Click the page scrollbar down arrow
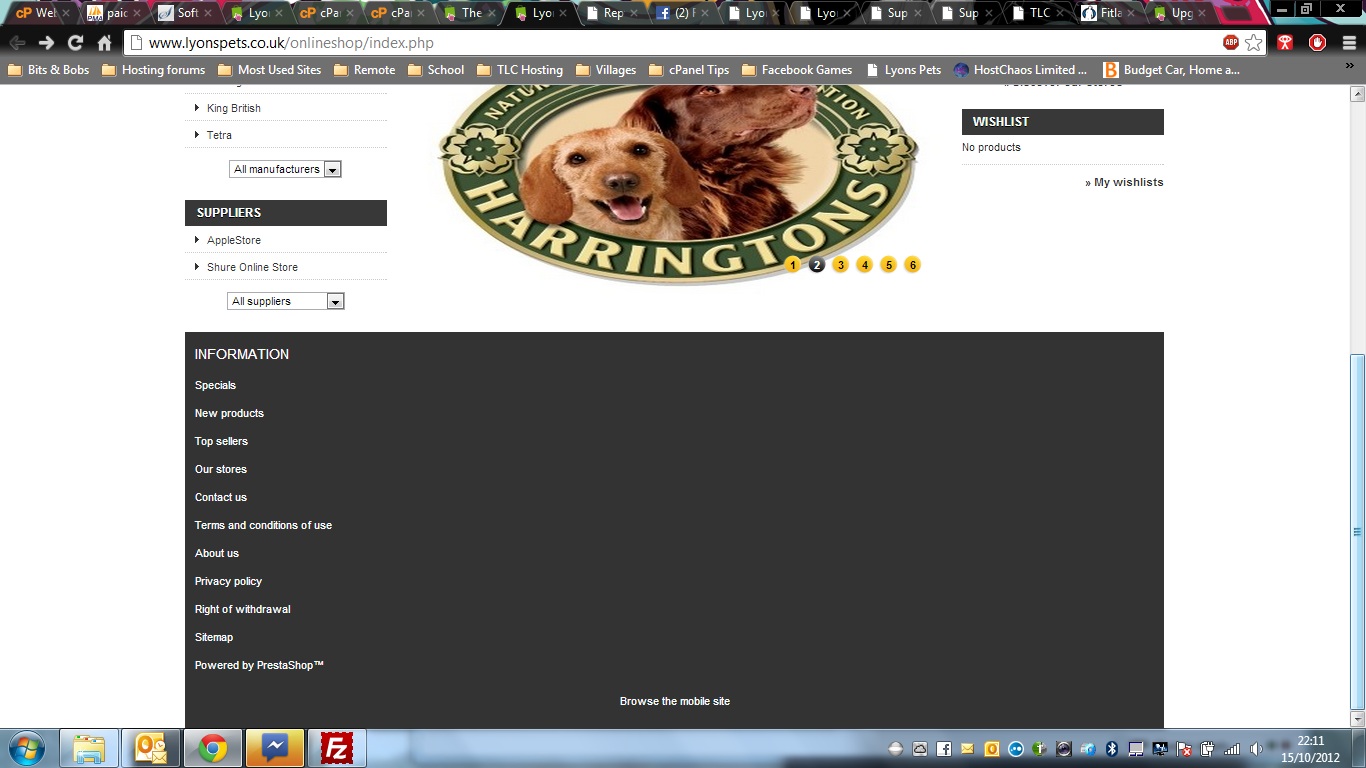Screen dimensions: 1366x768 (x=1357, y=719)
